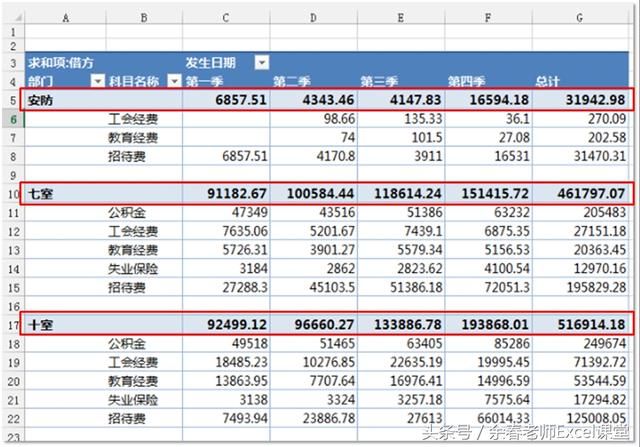Select cell with value 98.66
Image resolution: width=640 pixels, height=447 pixels.
point(313,119)
